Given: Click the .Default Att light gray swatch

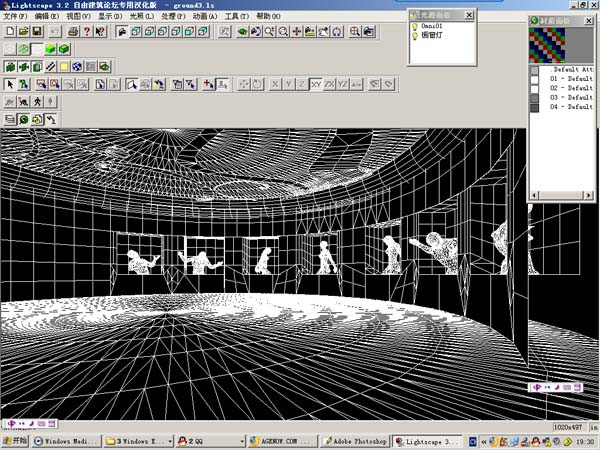Looking at the screenshot, I should [x=534, y=70].
